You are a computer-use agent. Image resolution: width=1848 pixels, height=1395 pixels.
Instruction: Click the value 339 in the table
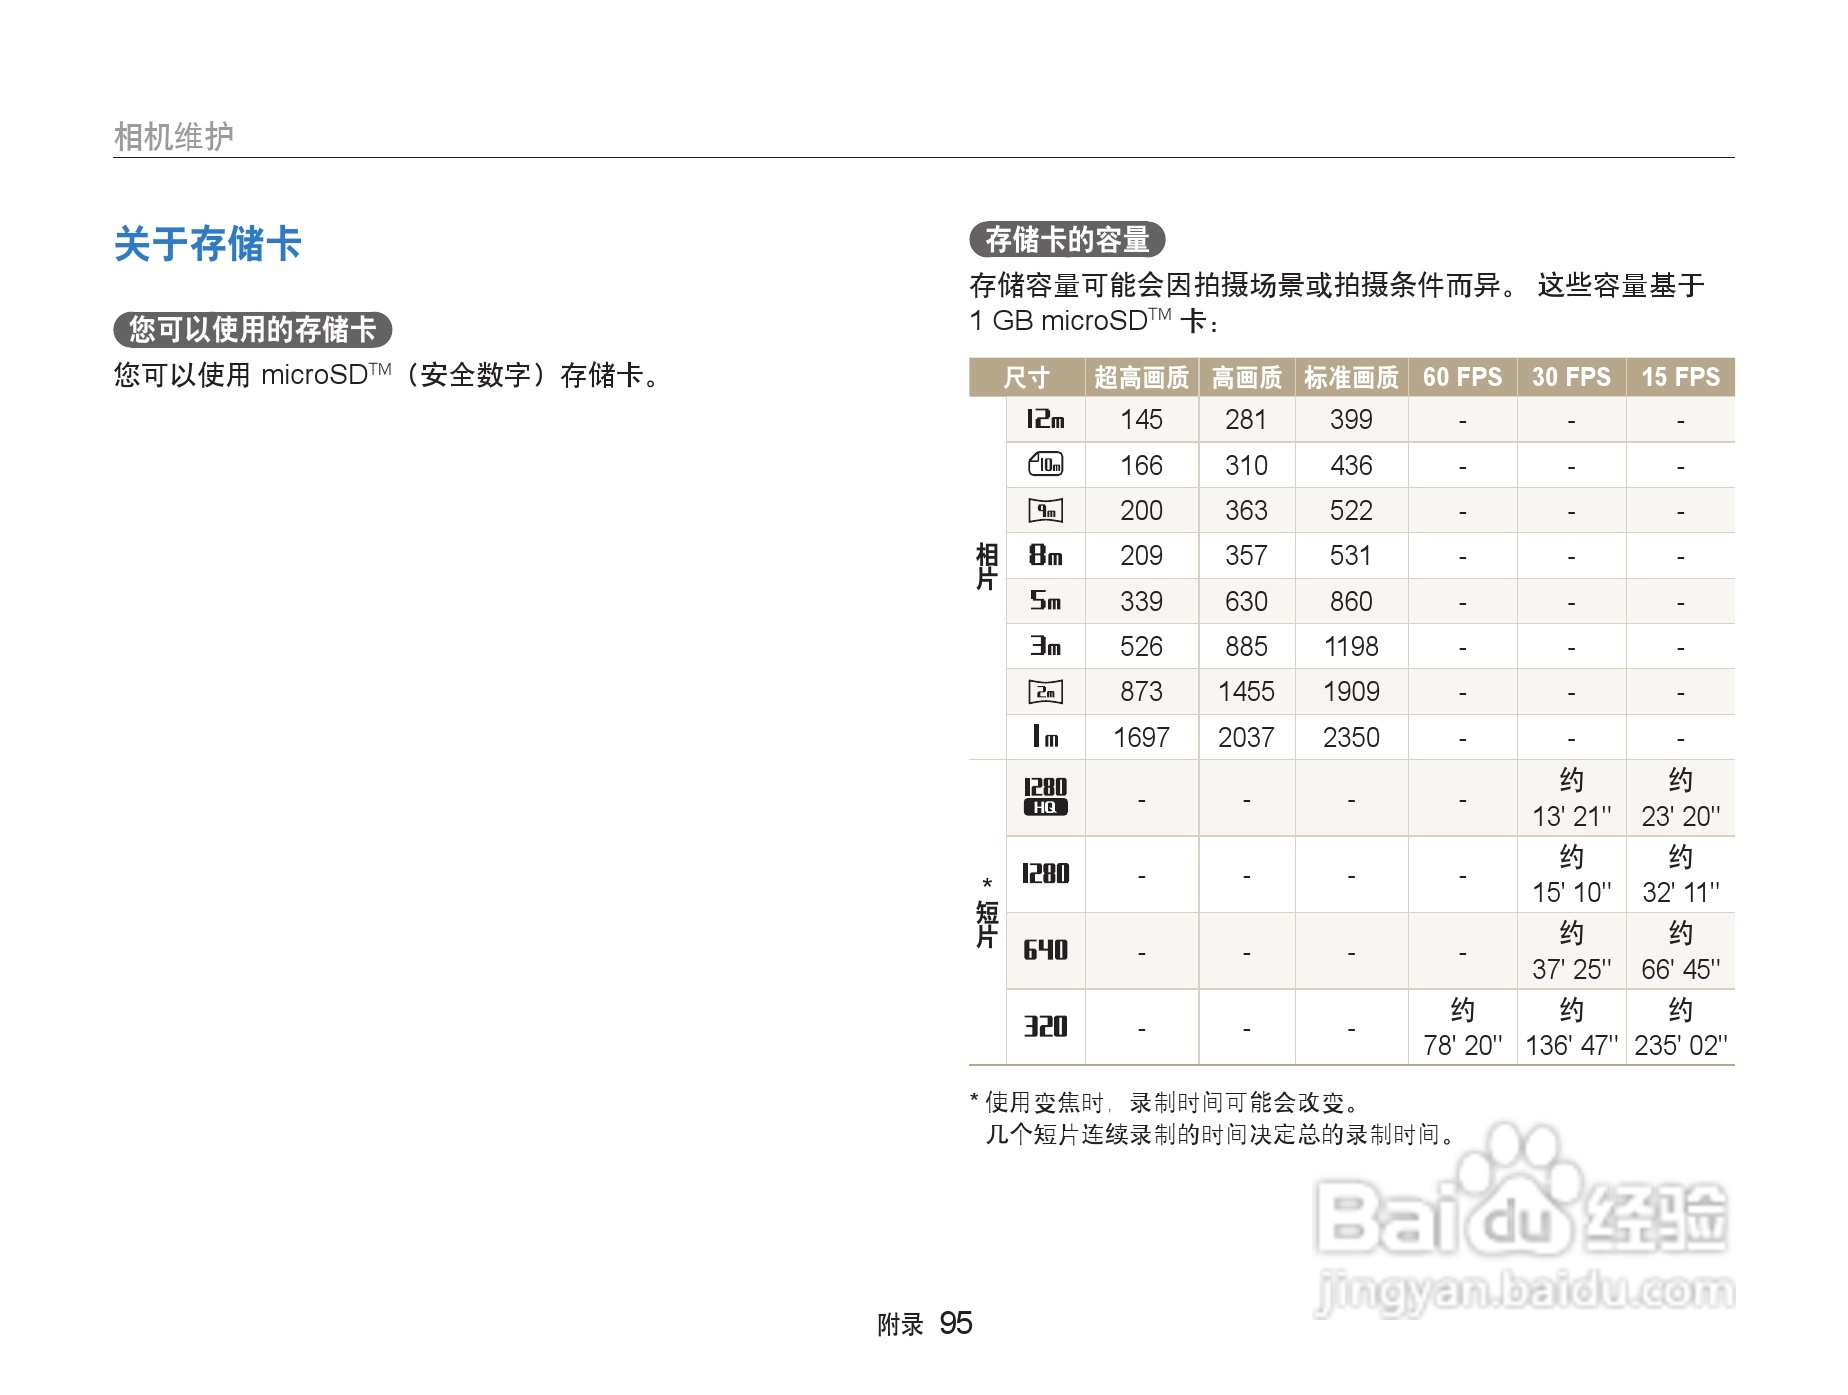coord(1141,602)
